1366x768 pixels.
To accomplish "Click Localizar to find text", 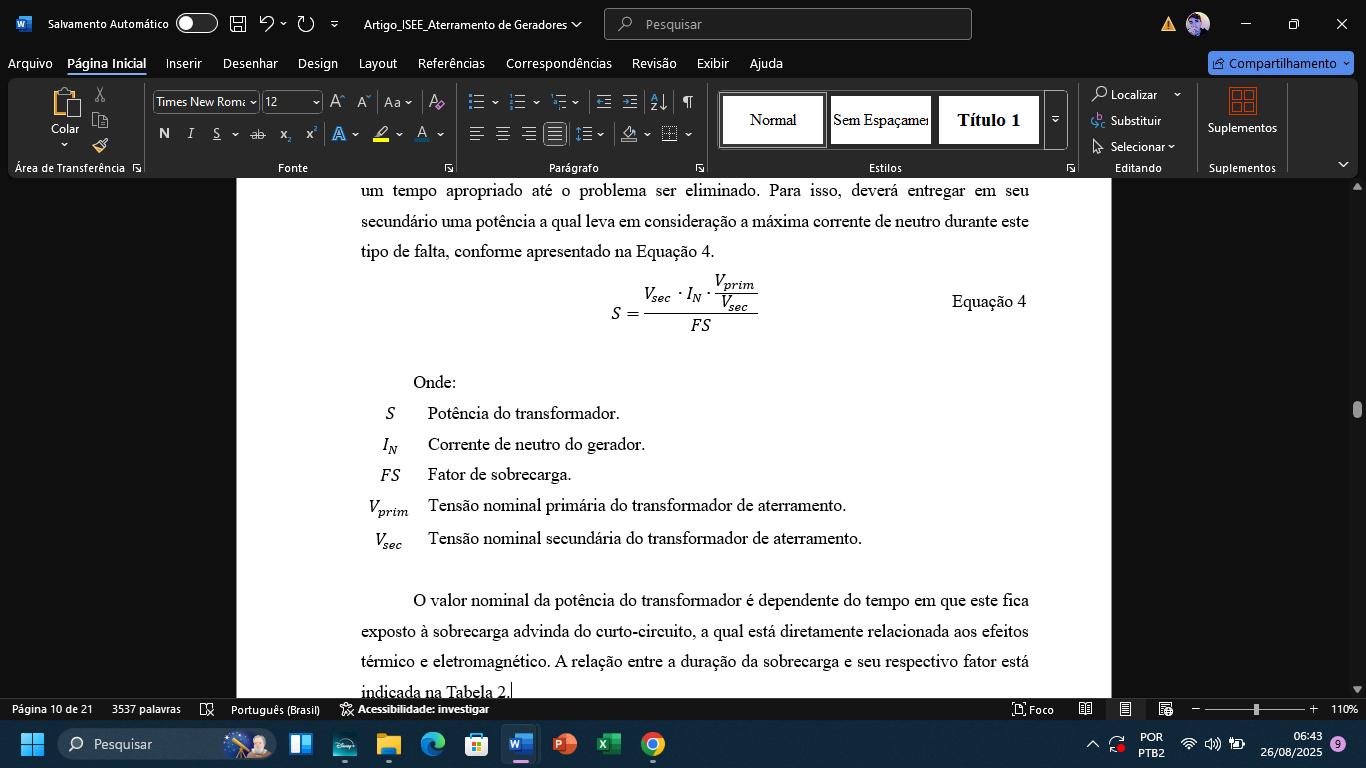I will (1125, 94).
